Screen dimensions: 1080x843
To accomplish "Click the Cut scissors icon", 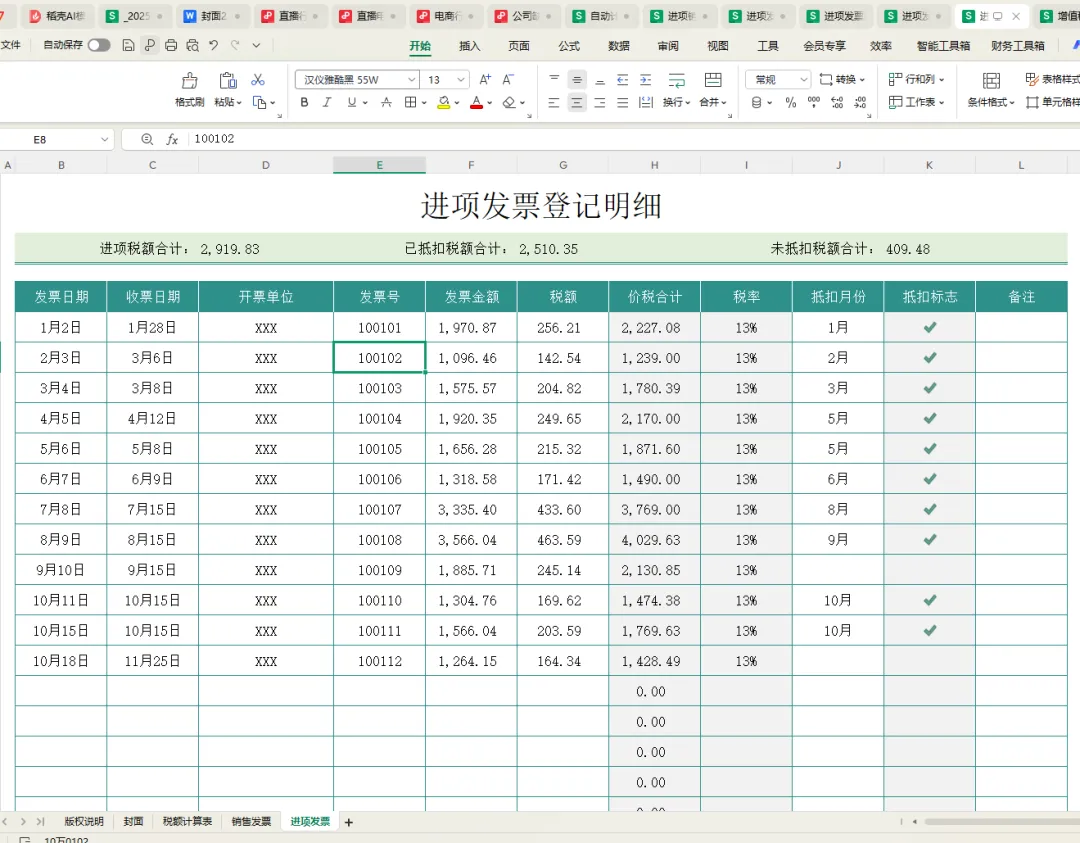I will (258, 80).
